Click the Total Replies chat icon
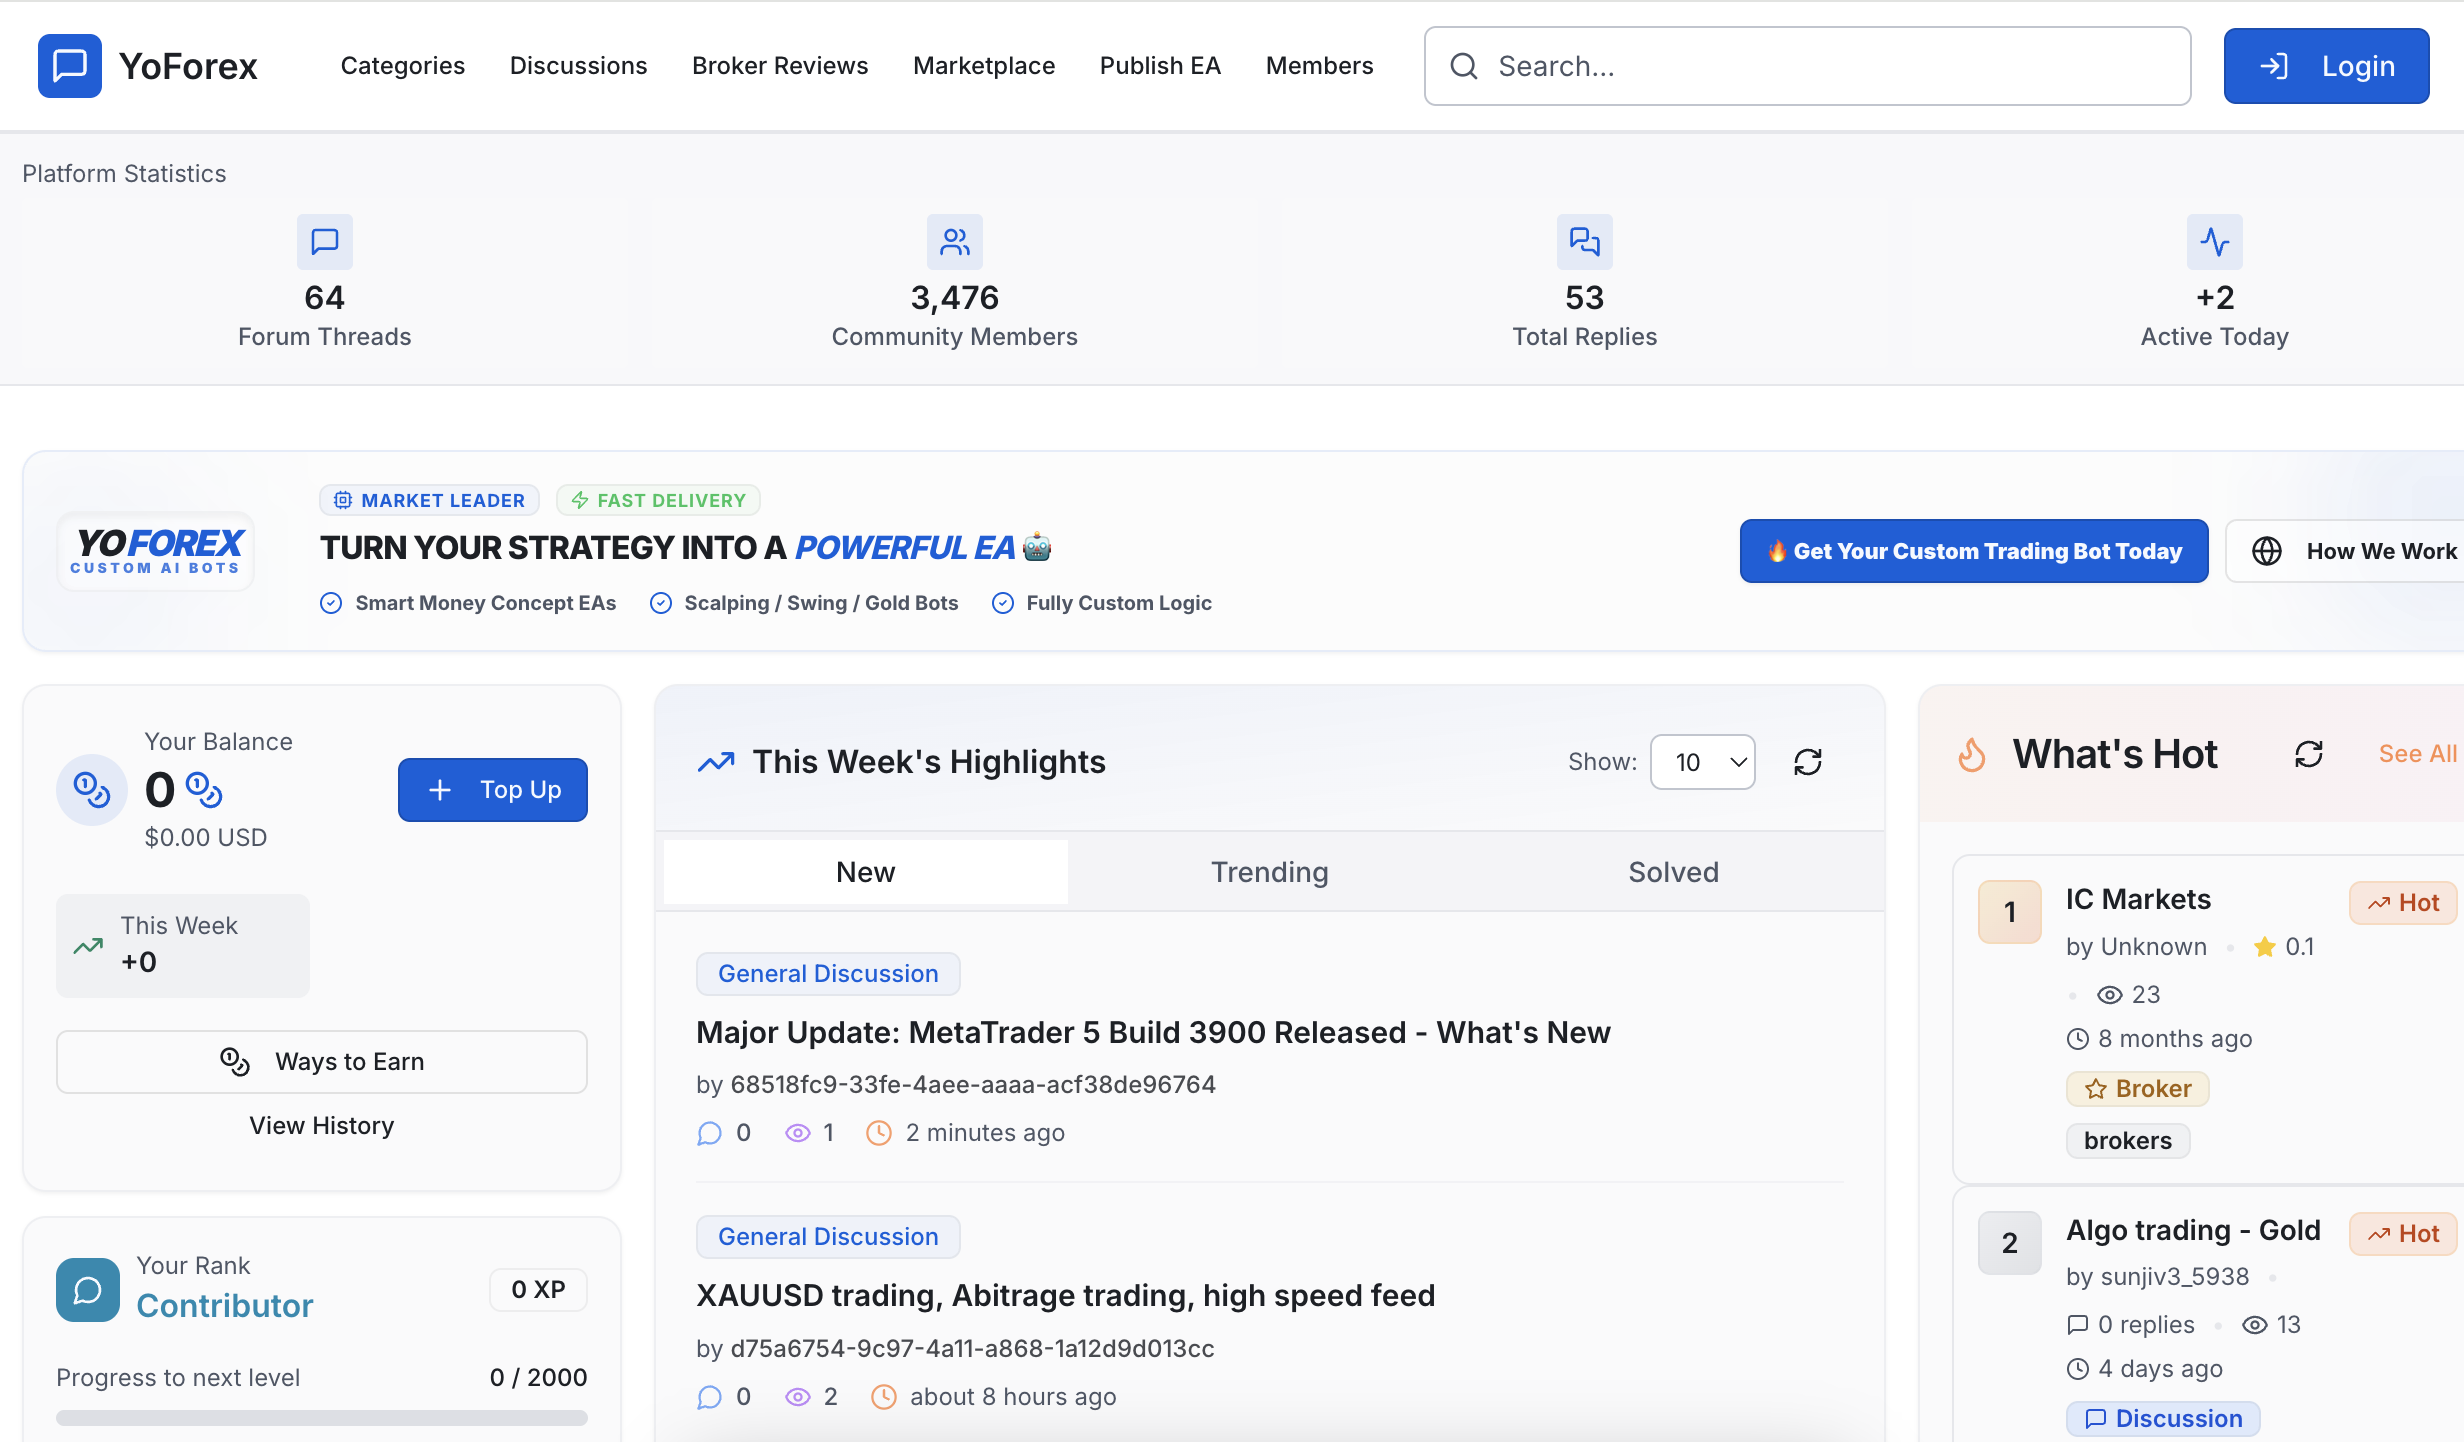2464x1442 pixels. (1585, 242)
